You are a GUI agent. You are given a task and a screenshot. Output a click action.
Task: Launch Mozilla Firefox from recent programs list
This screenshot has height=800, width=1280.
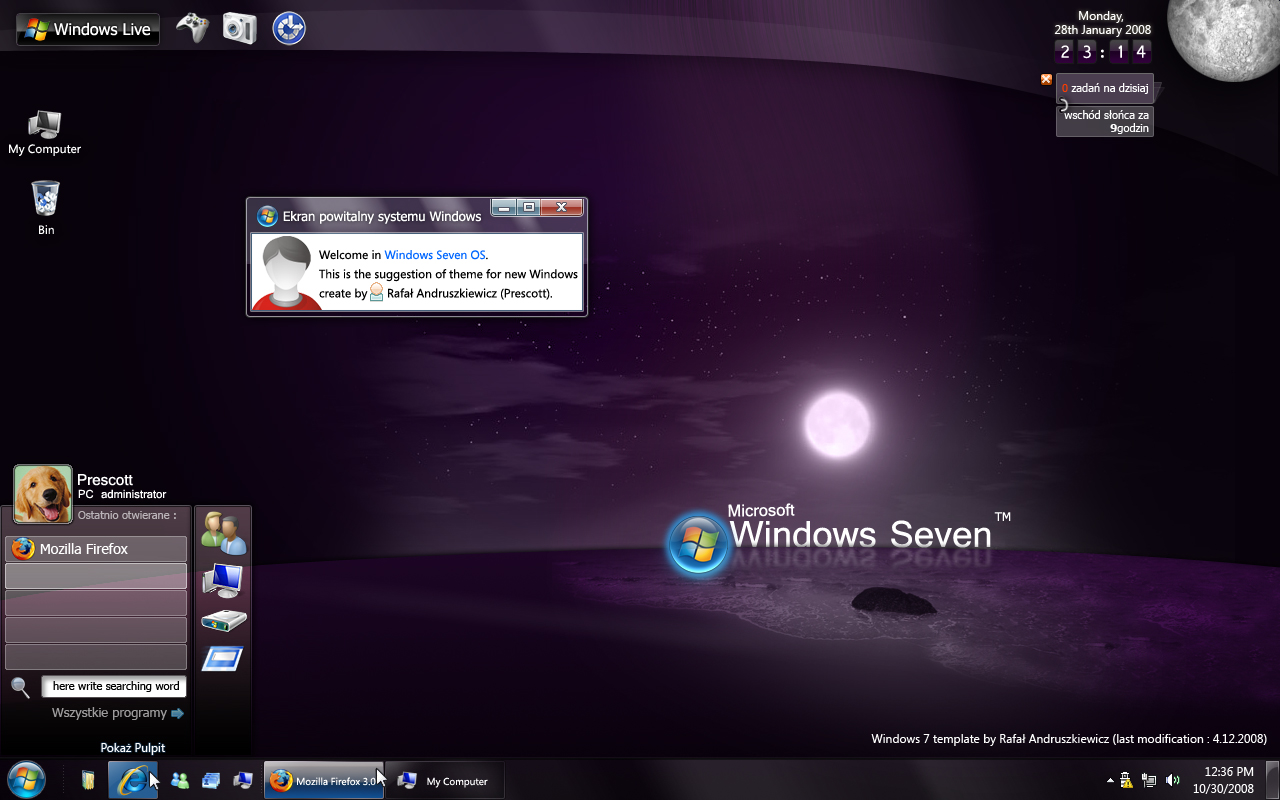click(x=96, y=549)
